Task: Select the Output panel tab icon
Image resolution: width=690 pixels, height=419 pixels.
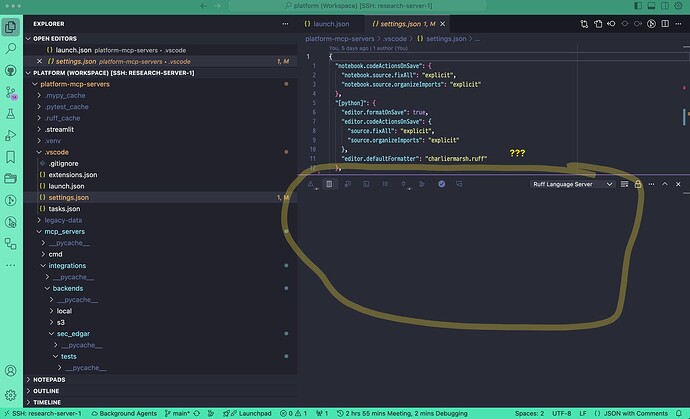Action: [329, 184]
